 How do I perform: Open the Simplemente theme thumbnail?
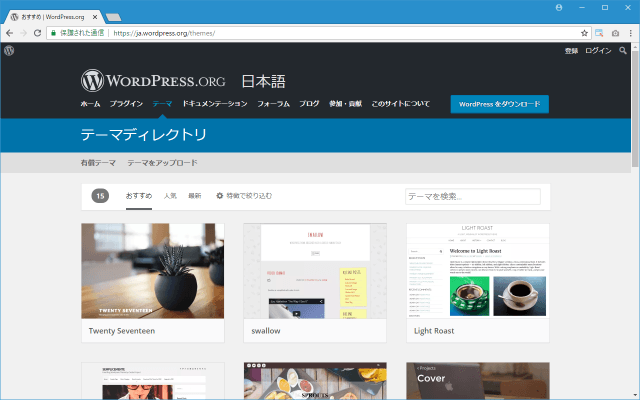(x=153, y=381)
